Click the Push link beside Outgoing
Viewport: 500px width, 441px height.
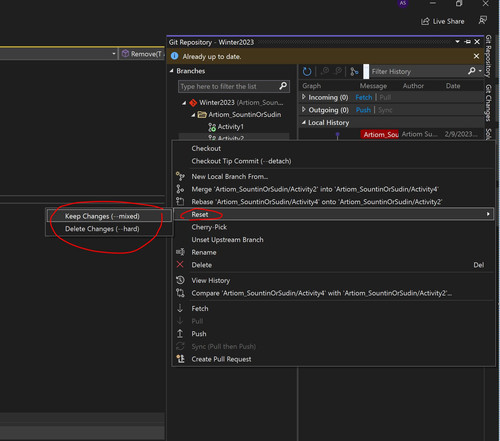coord(363,110)
